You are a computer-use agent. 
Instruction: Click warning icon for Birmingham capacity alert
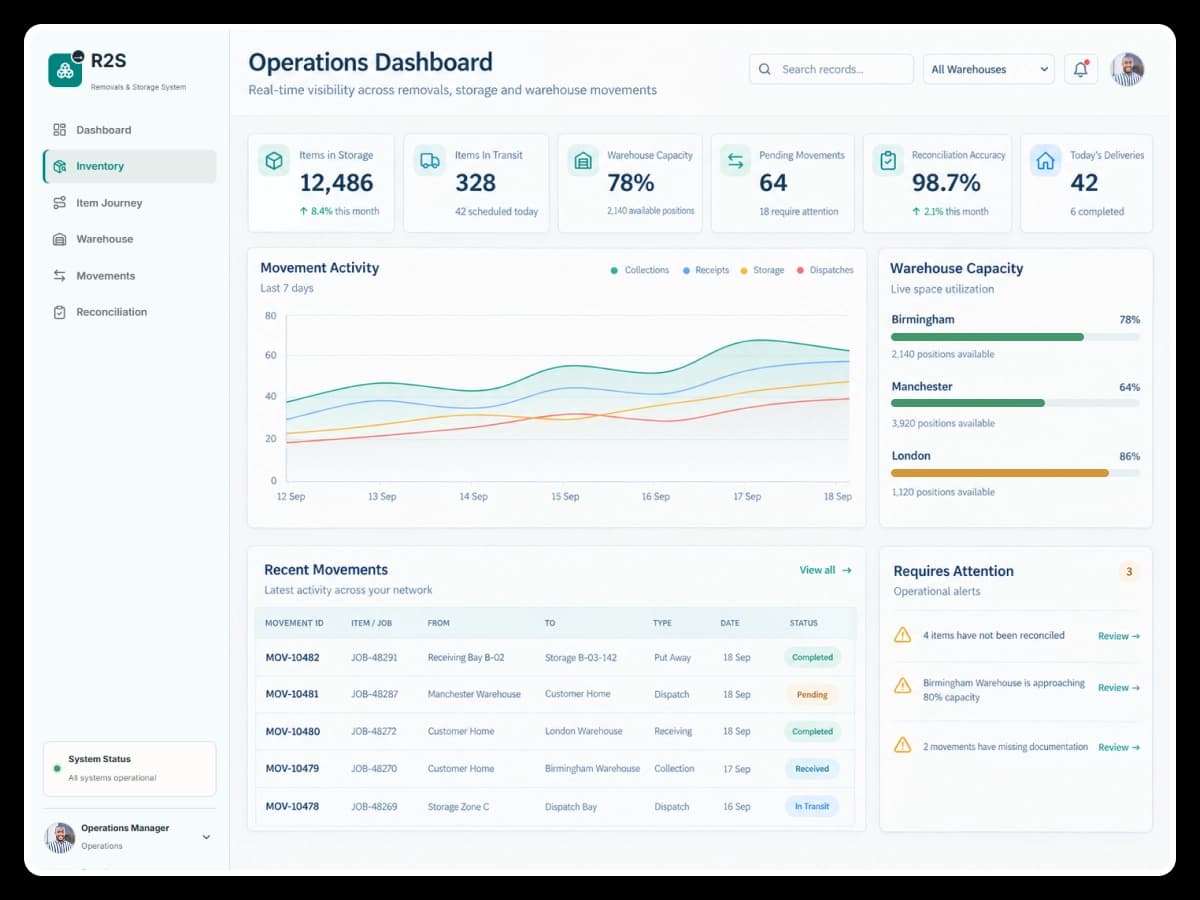click(x=903, y=685)
